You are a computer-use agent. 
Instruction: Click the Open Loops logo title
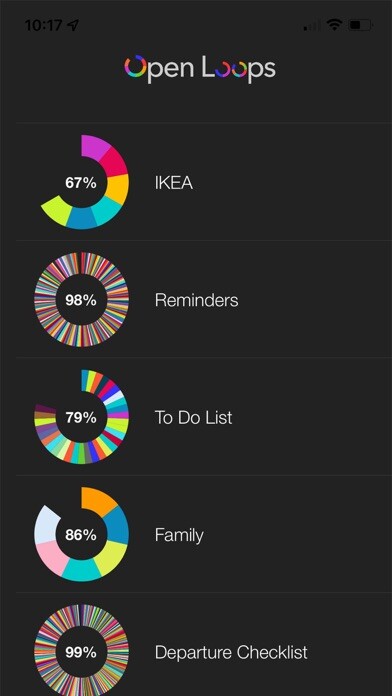[200, 69]
